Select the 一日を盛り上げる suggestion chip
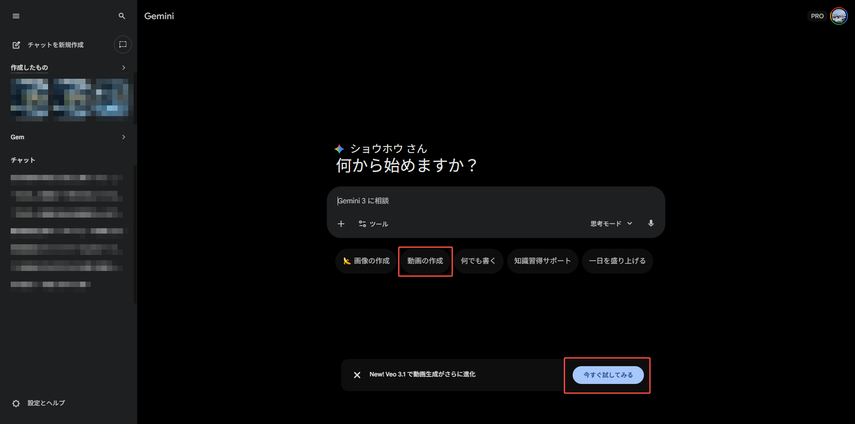Screen dimensions: 855x424 tap(617, 261)
